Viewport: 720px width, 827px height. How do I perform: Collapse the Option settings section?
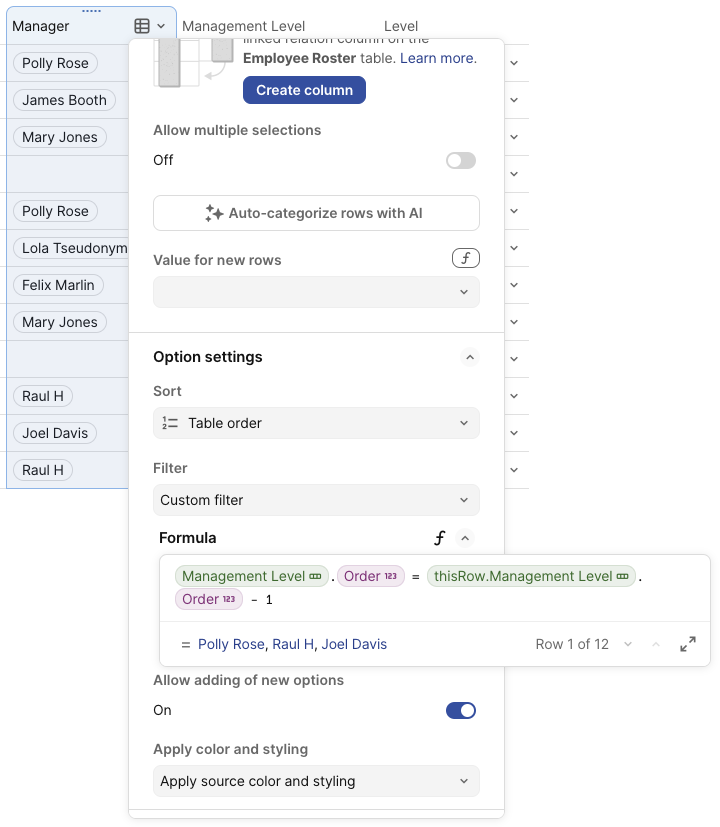[468, 357]
